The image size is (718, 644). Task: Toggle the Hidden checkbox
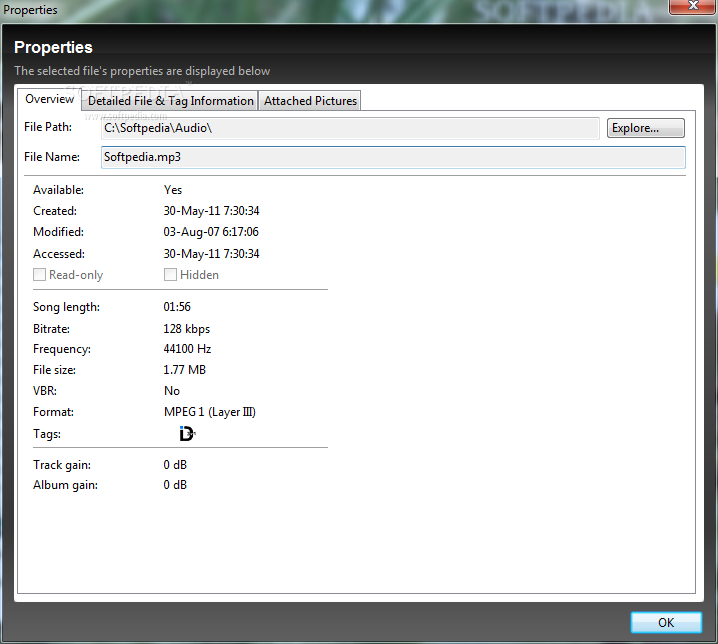[170, 275]
